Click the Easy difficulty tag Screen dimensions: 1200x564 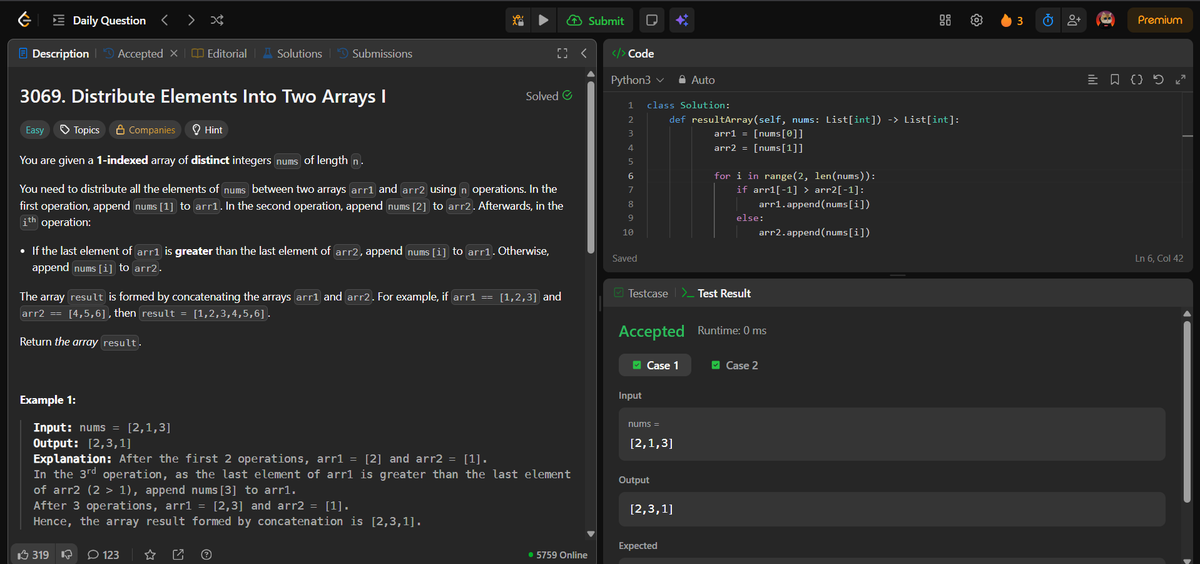point(34,130)
